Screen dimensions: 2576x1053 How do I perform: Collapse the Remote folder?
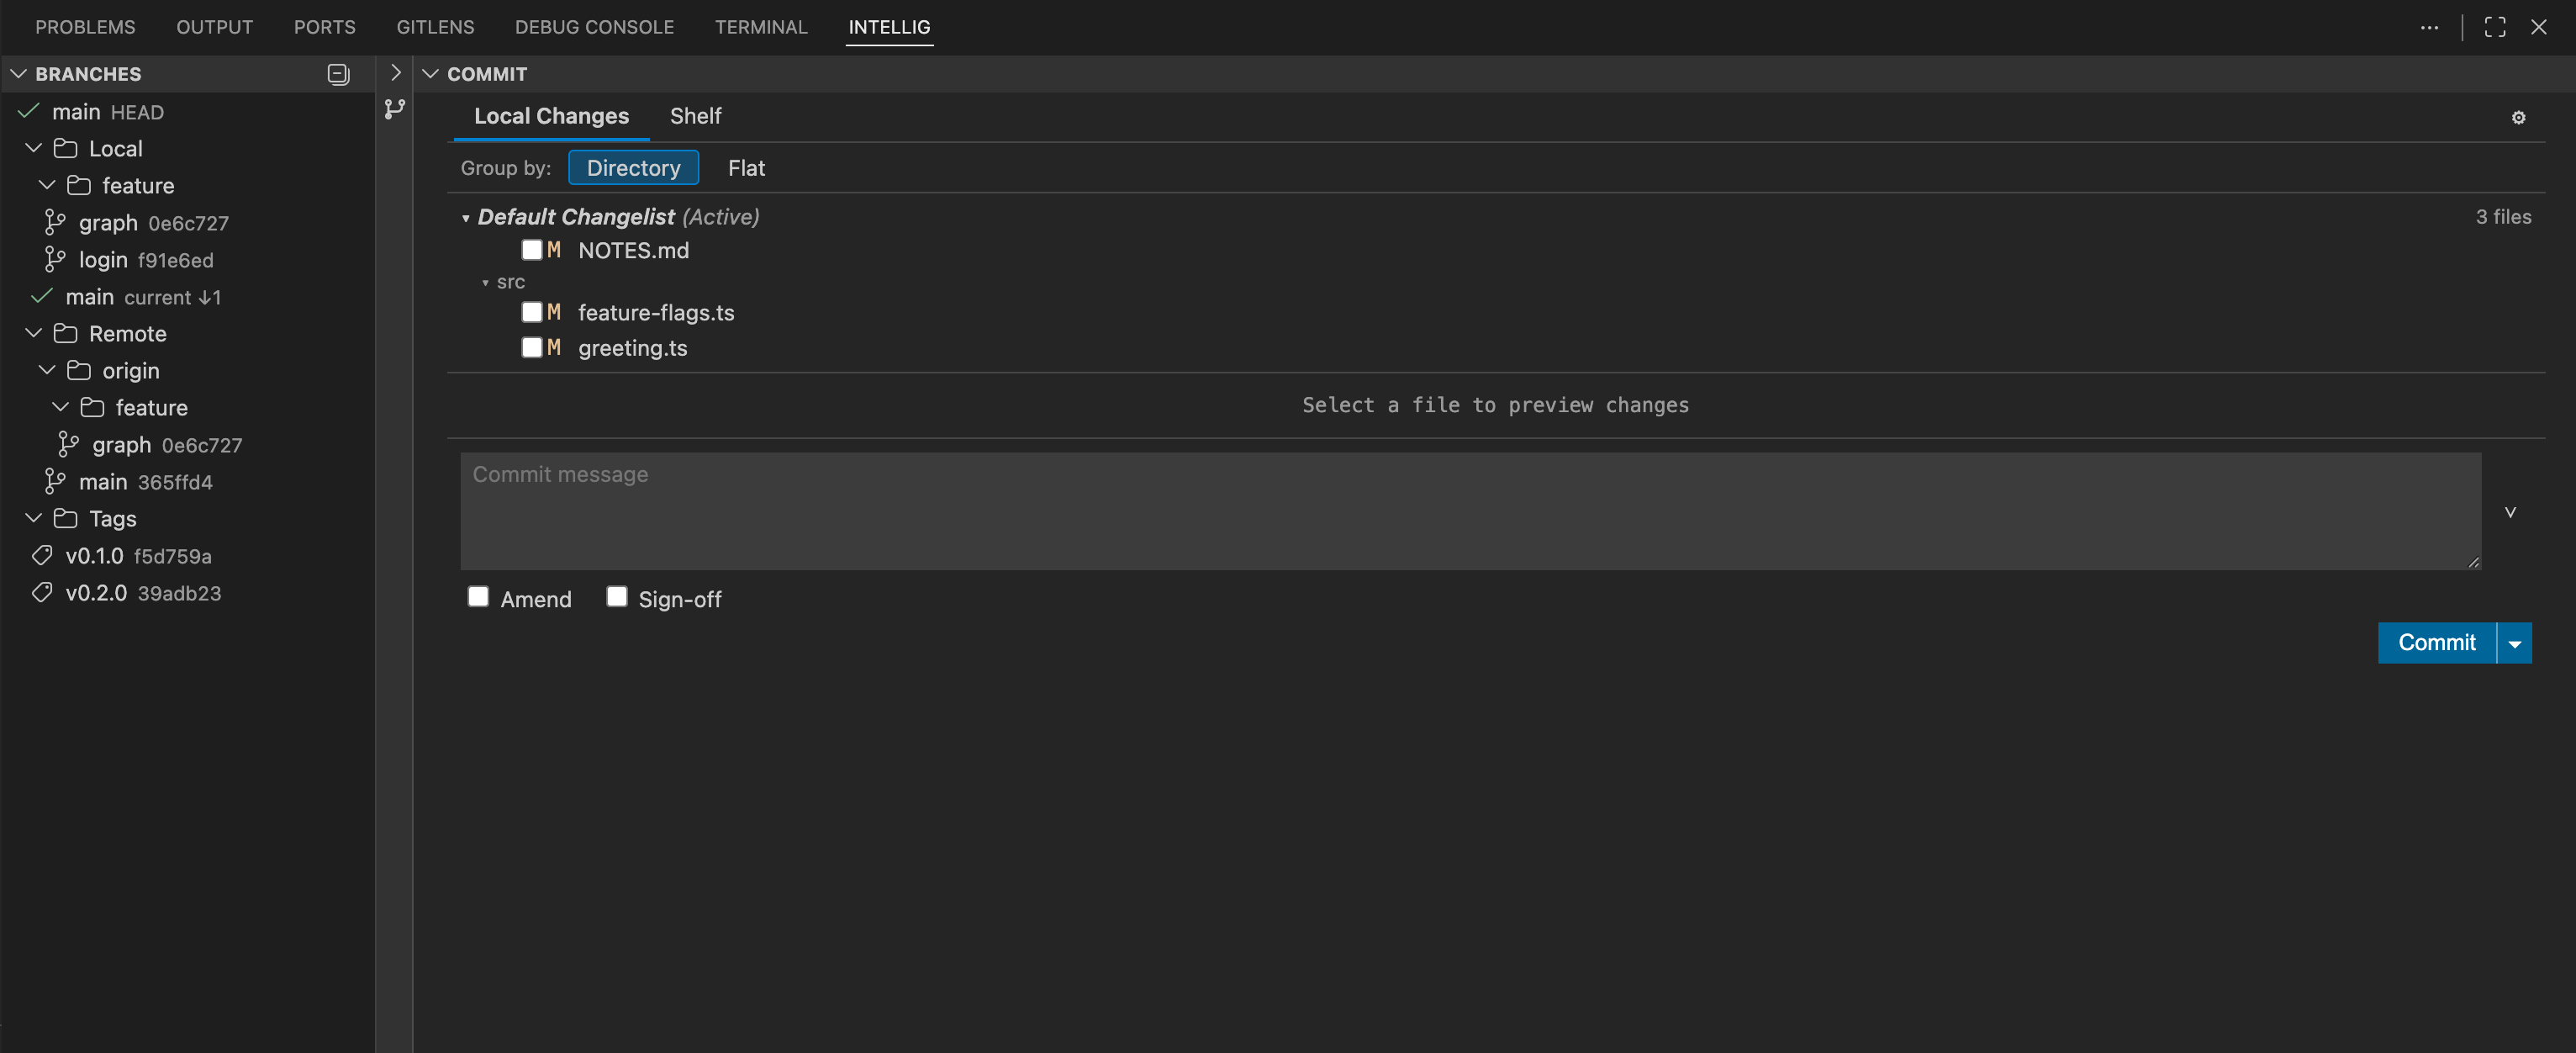coord(33,333)
